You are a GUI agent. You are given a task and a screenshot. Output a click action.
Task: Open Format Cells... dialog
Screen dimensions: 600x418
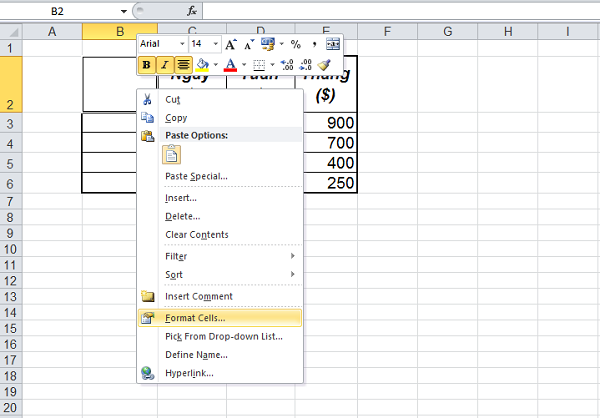pos(220,318)
